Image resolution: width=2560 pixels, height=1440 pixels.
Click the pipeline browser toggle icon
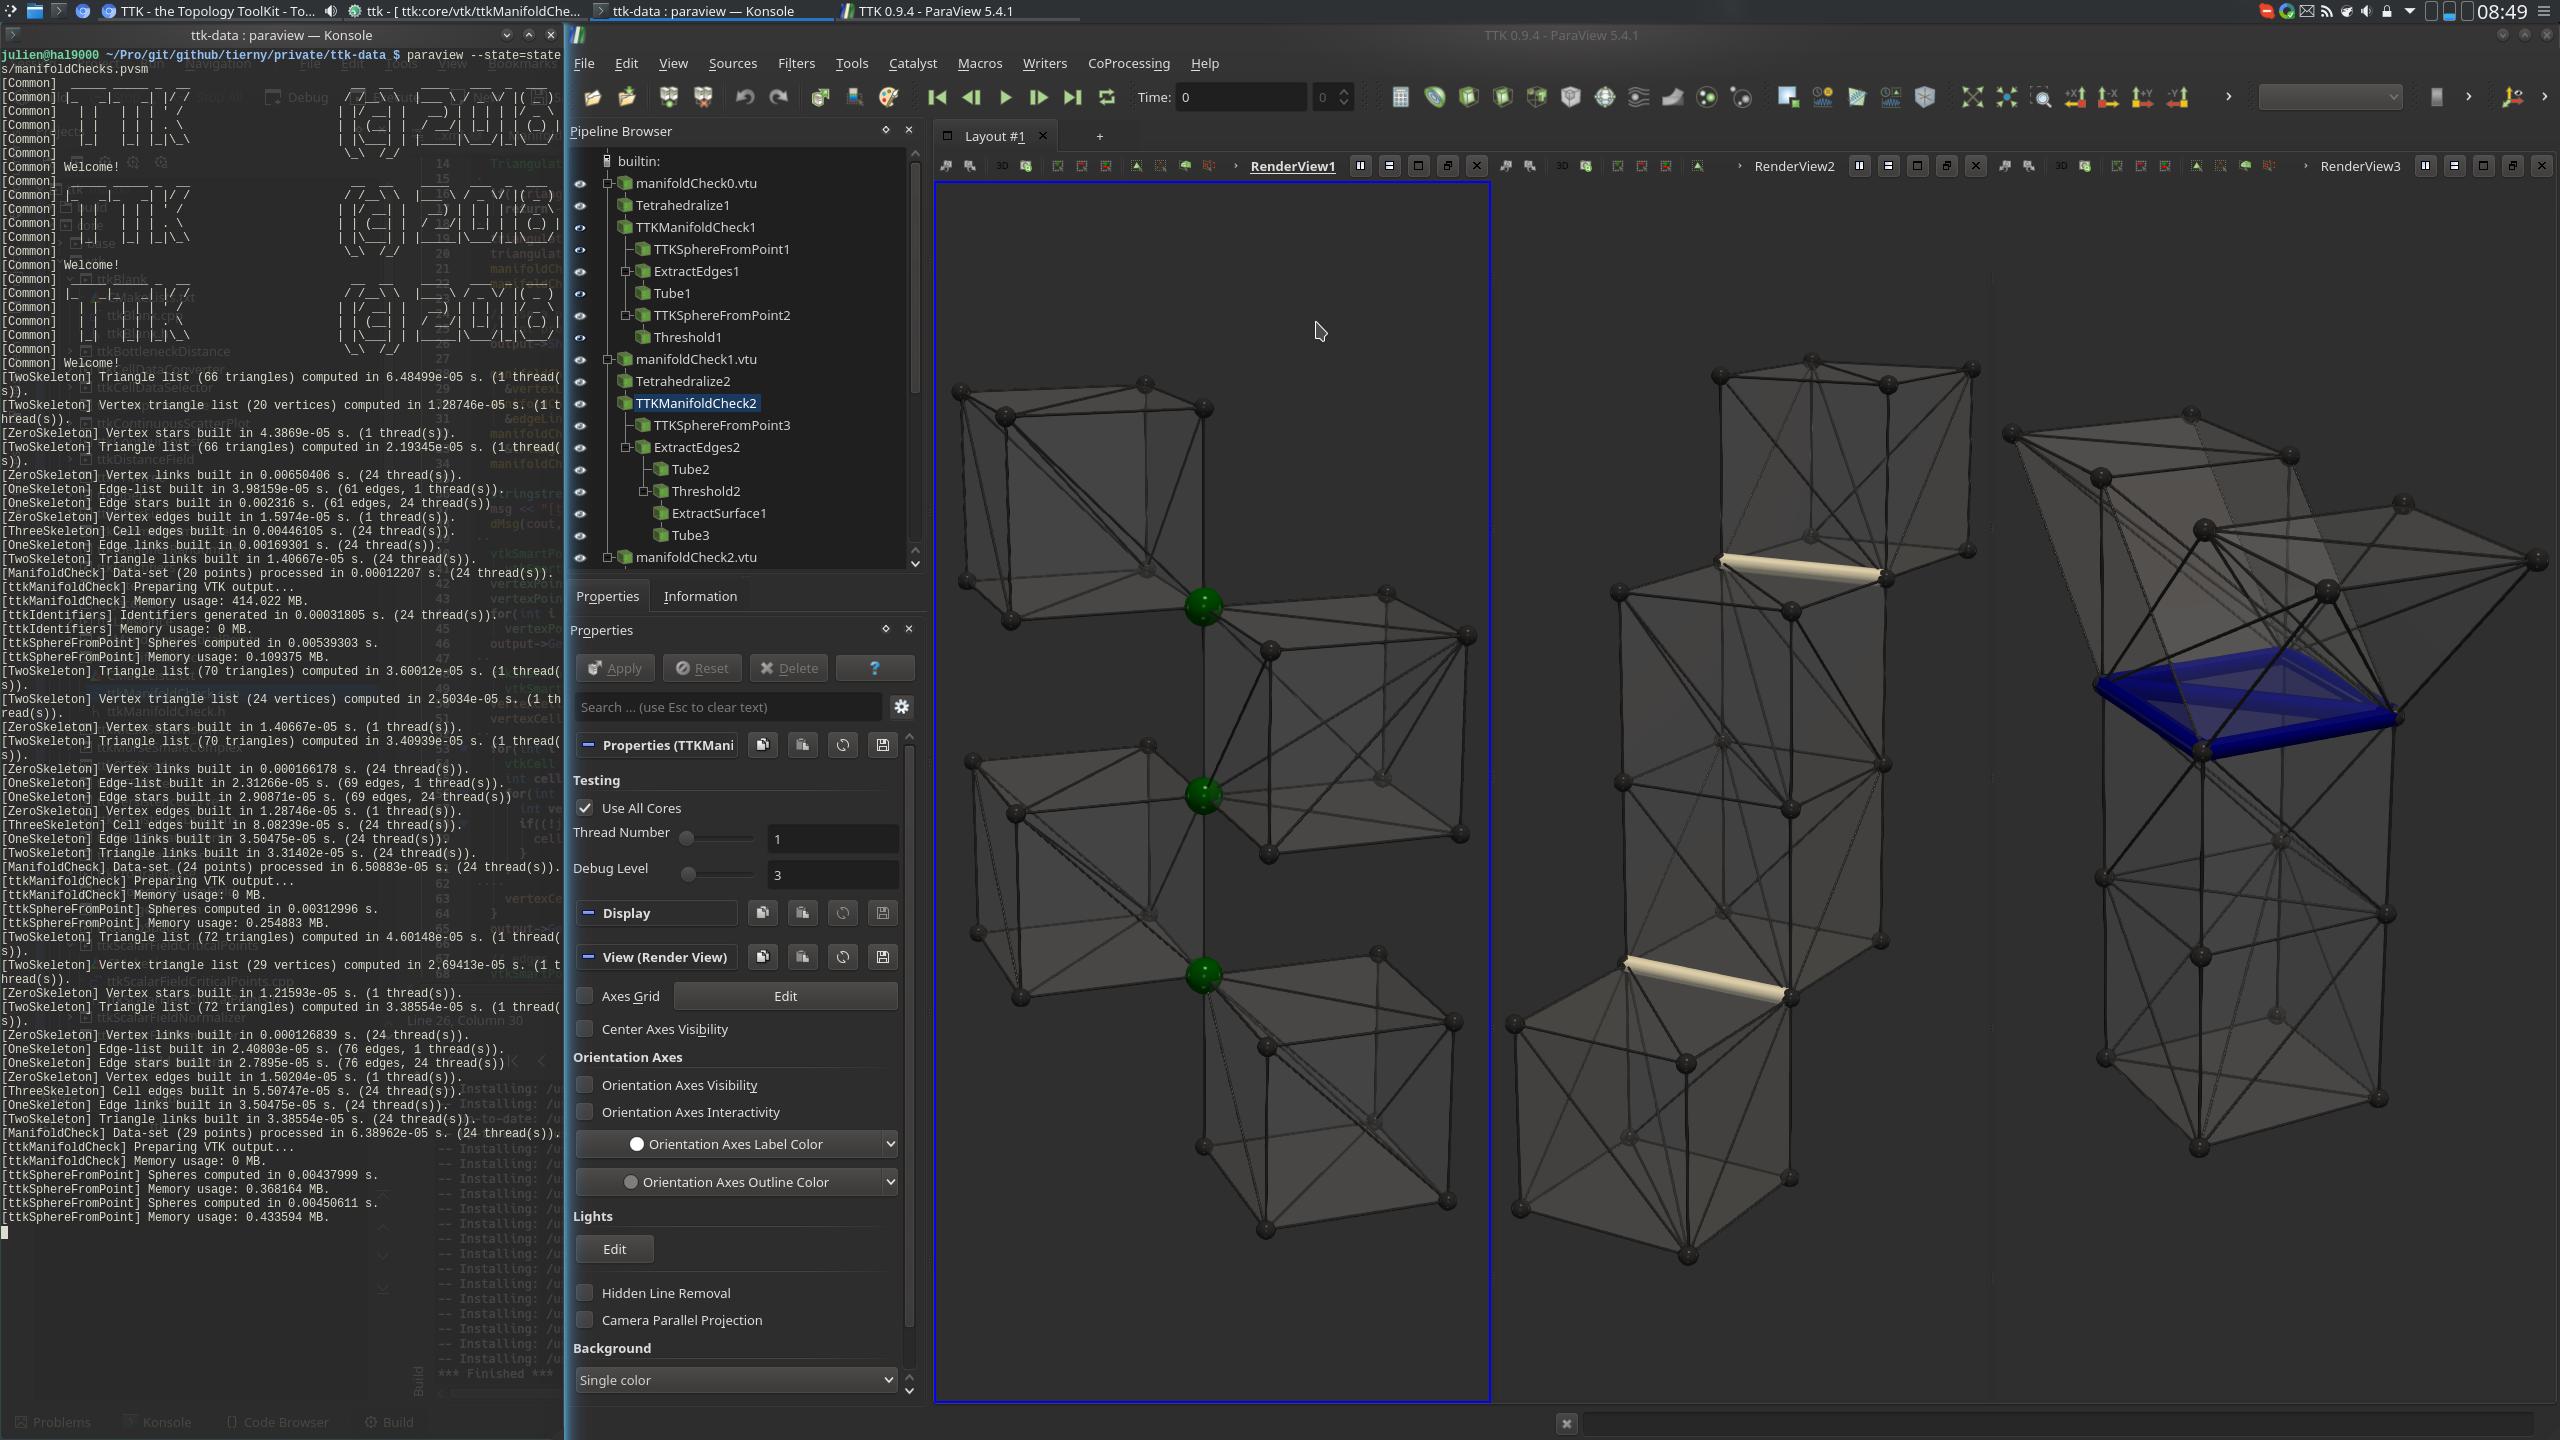(x=884, y=130)
